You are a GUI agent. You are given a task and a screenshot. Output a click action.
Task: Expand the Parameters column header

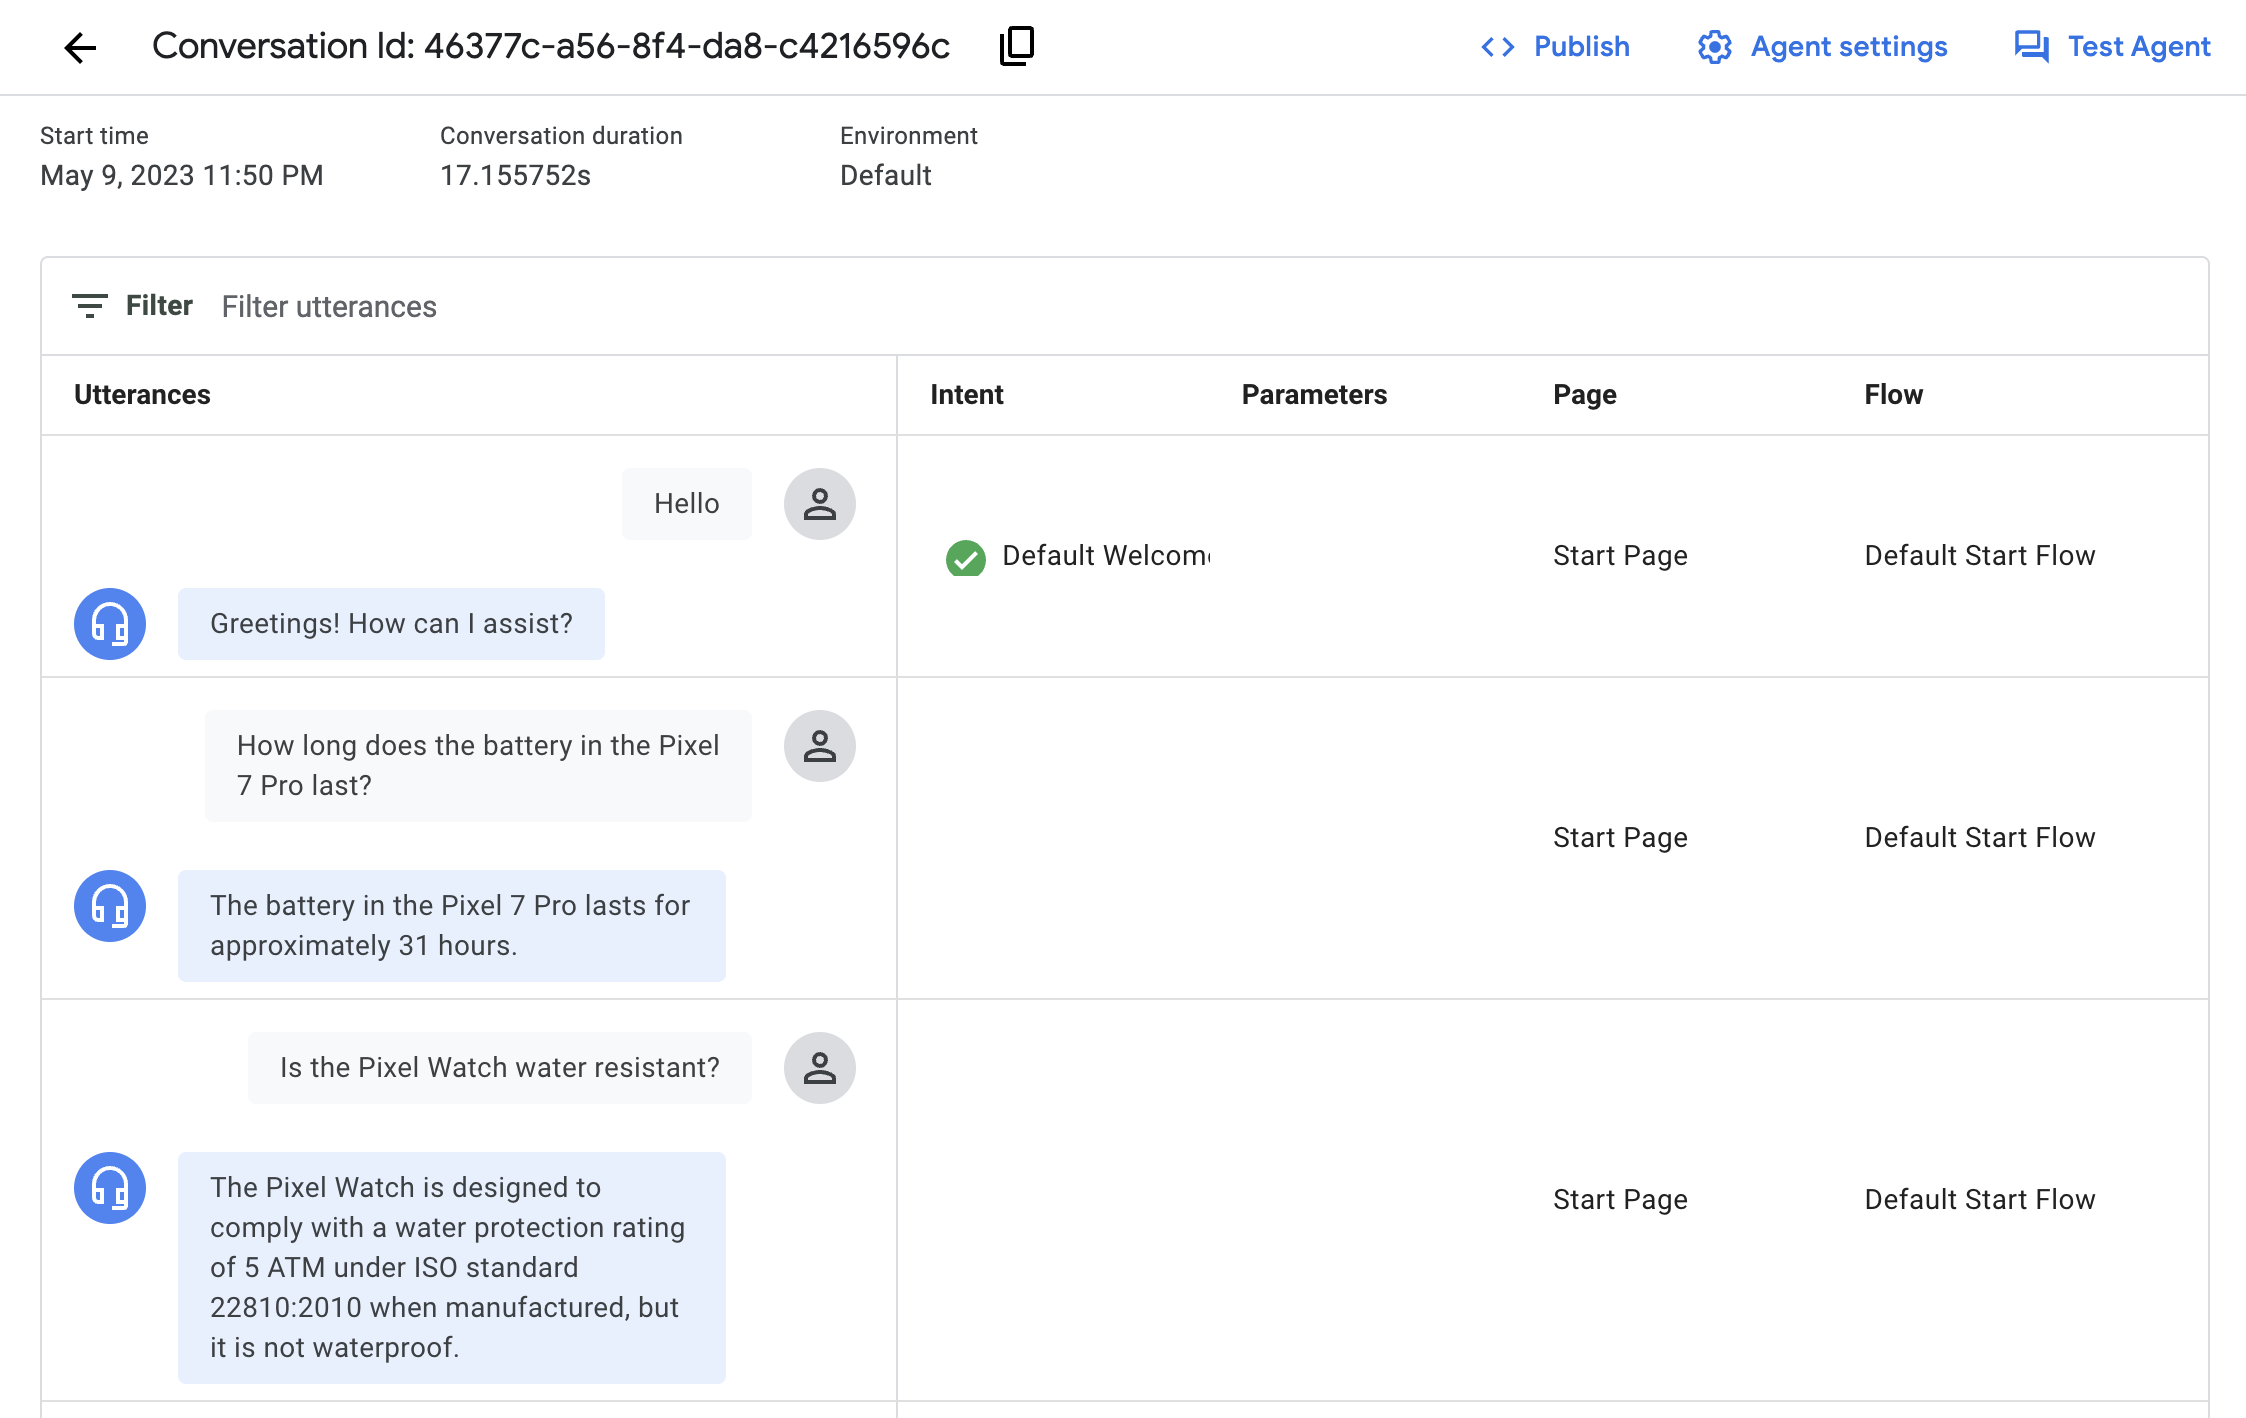click(x=1315, y=394)
